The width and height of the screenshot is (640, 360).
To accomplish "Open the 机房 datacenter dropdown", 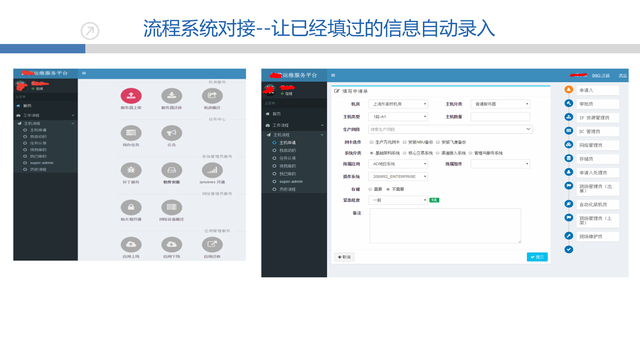I will 398,104.
